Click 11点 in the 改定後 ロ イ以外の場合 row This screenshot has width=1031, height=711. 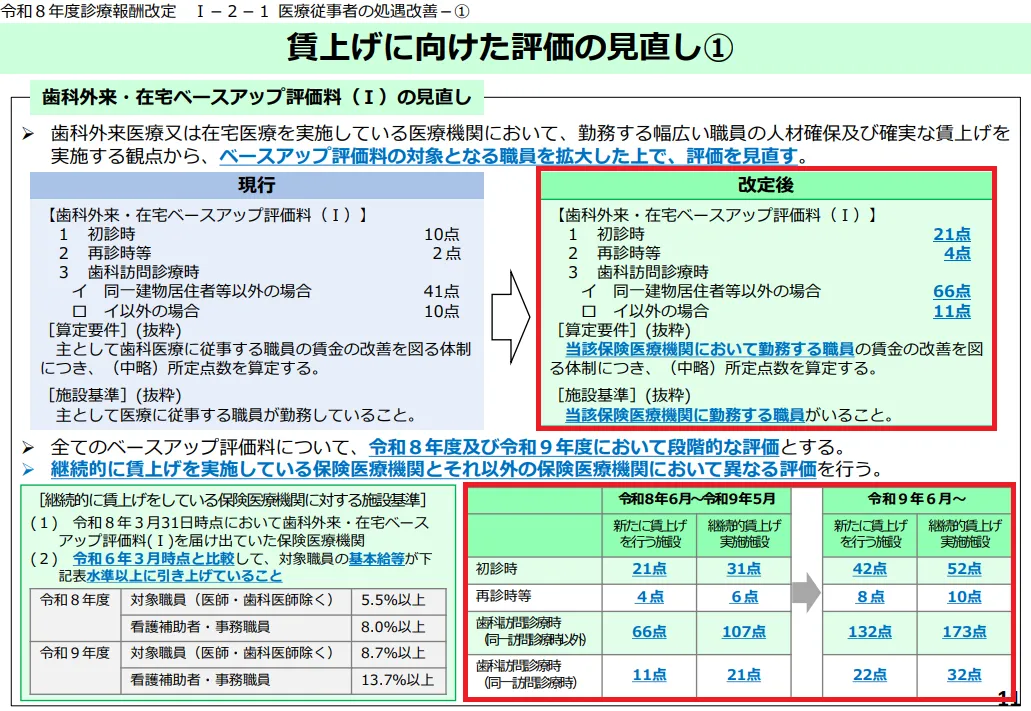pyautogui.click(x=951, y=311)
